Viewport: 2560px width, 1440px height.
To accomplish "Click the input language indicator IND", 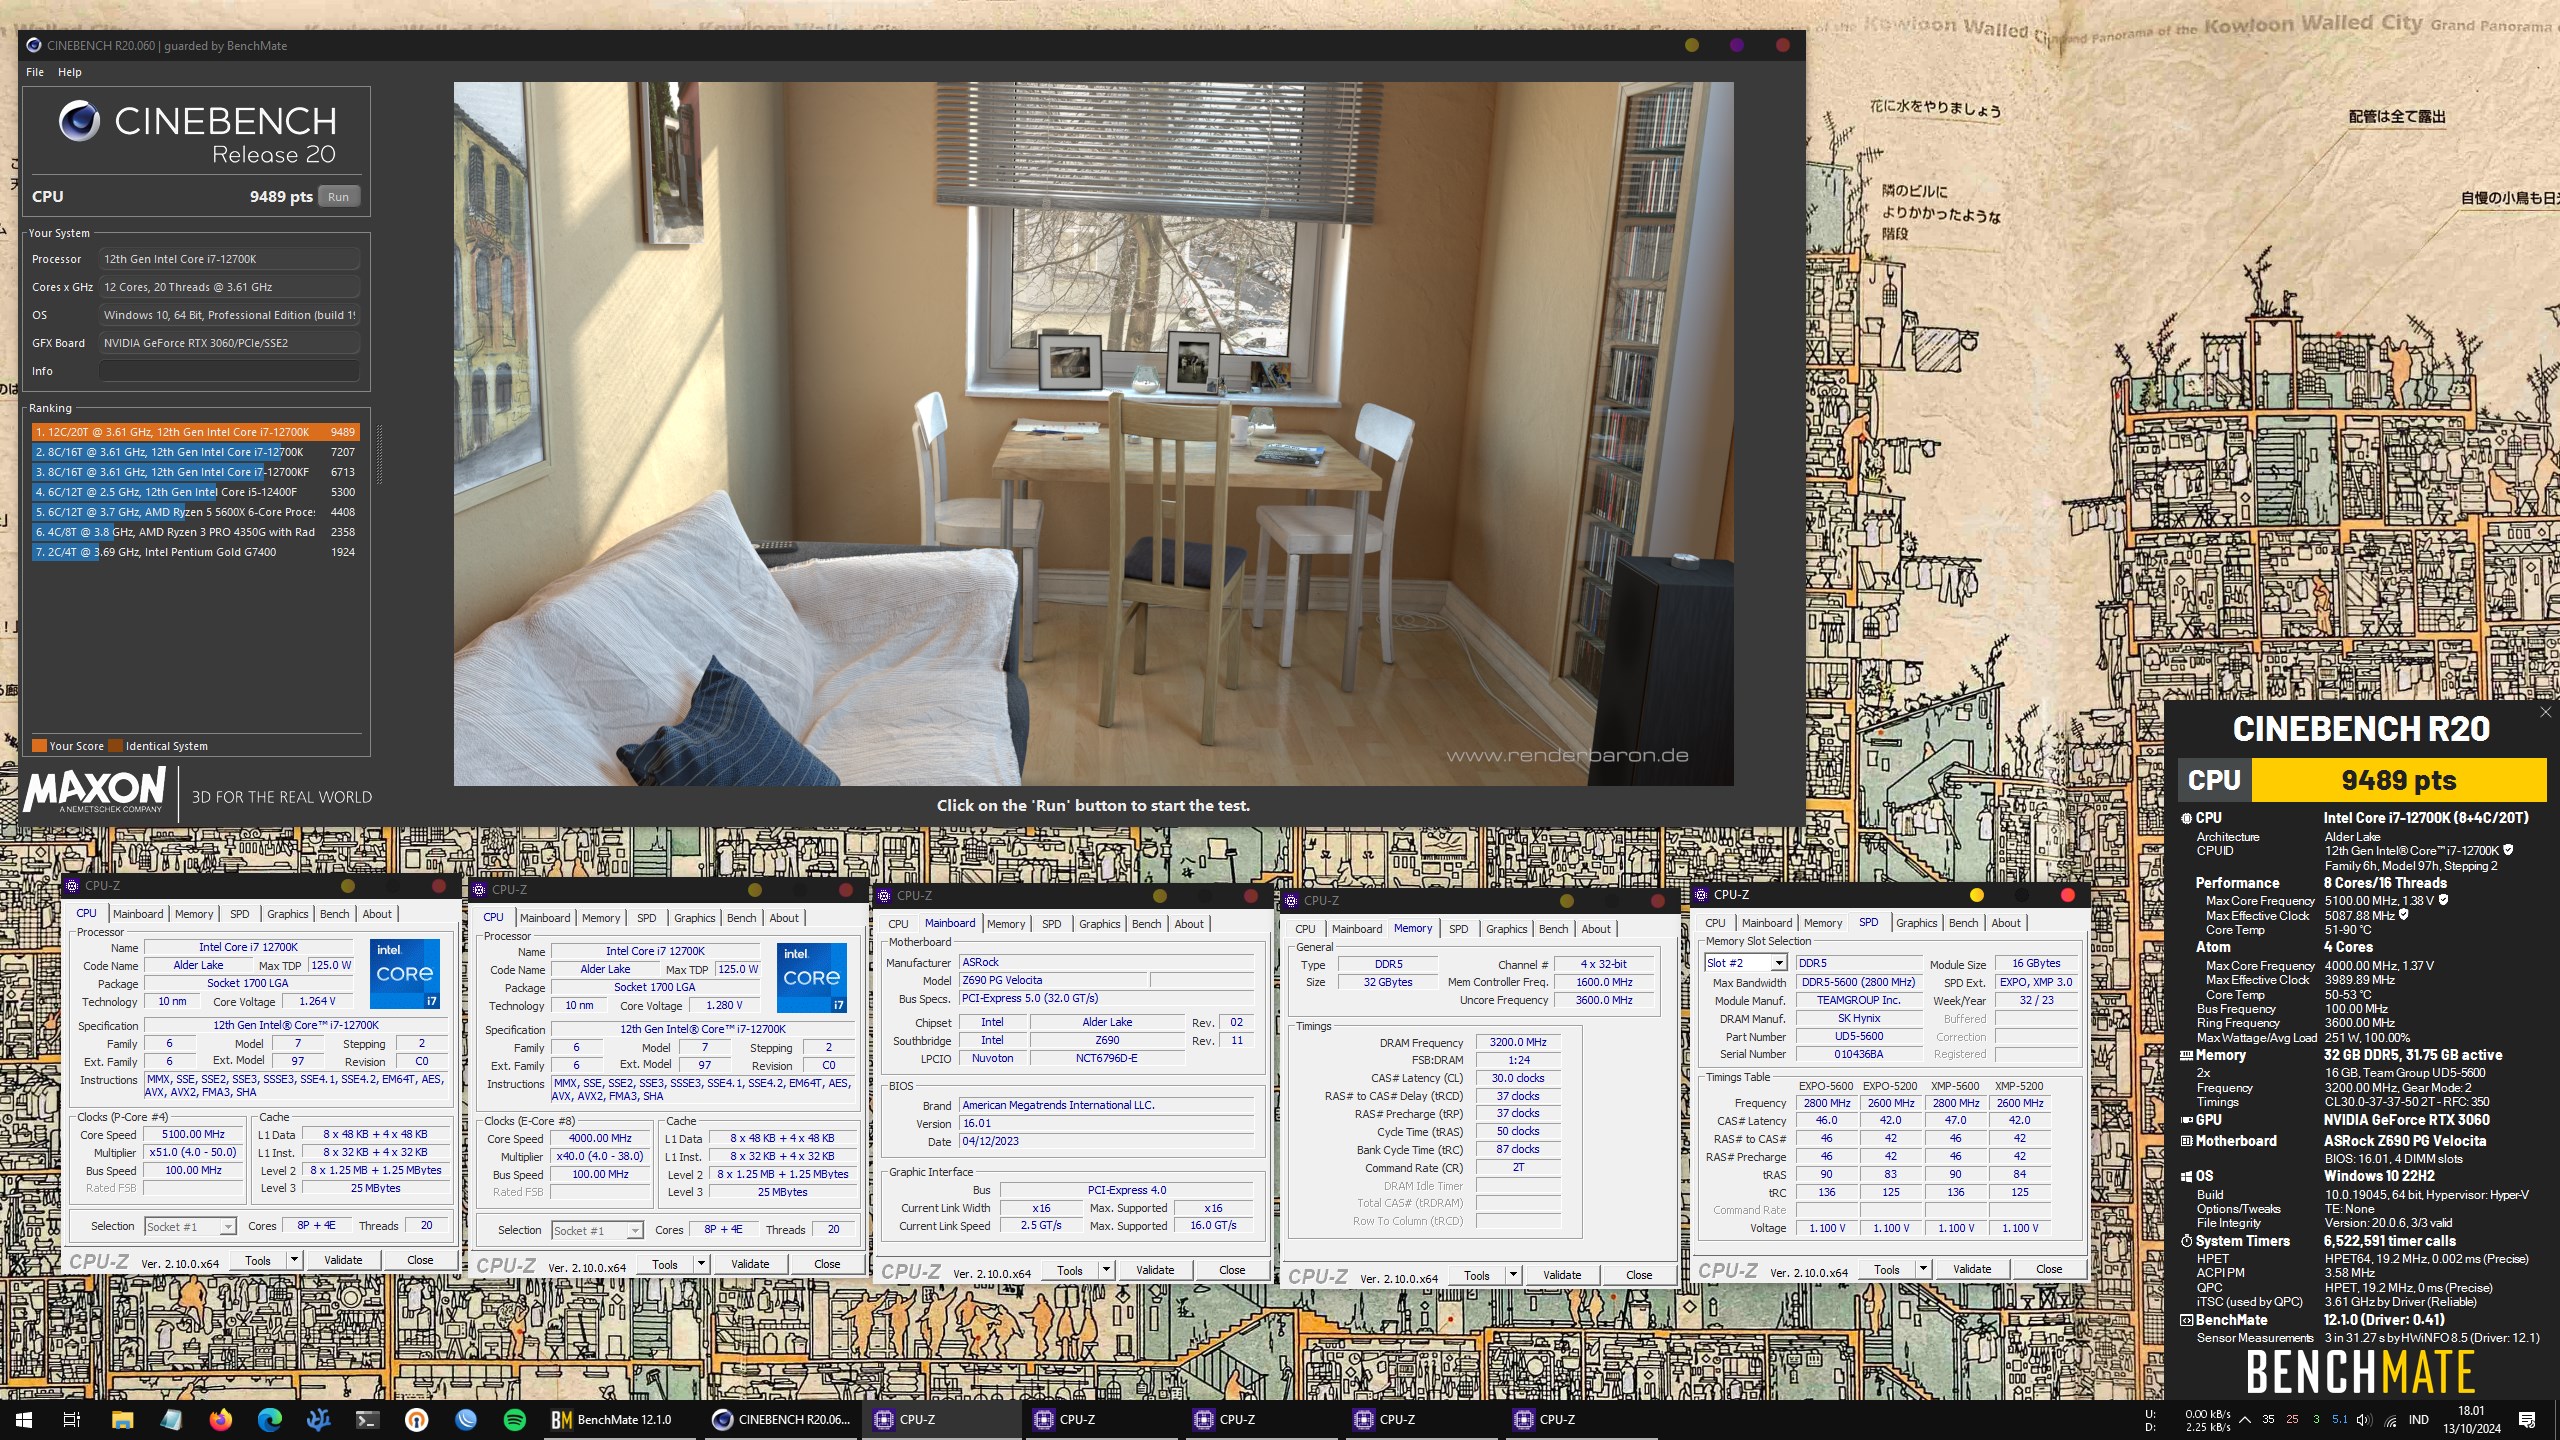I will click(x=2419, y=1420).
